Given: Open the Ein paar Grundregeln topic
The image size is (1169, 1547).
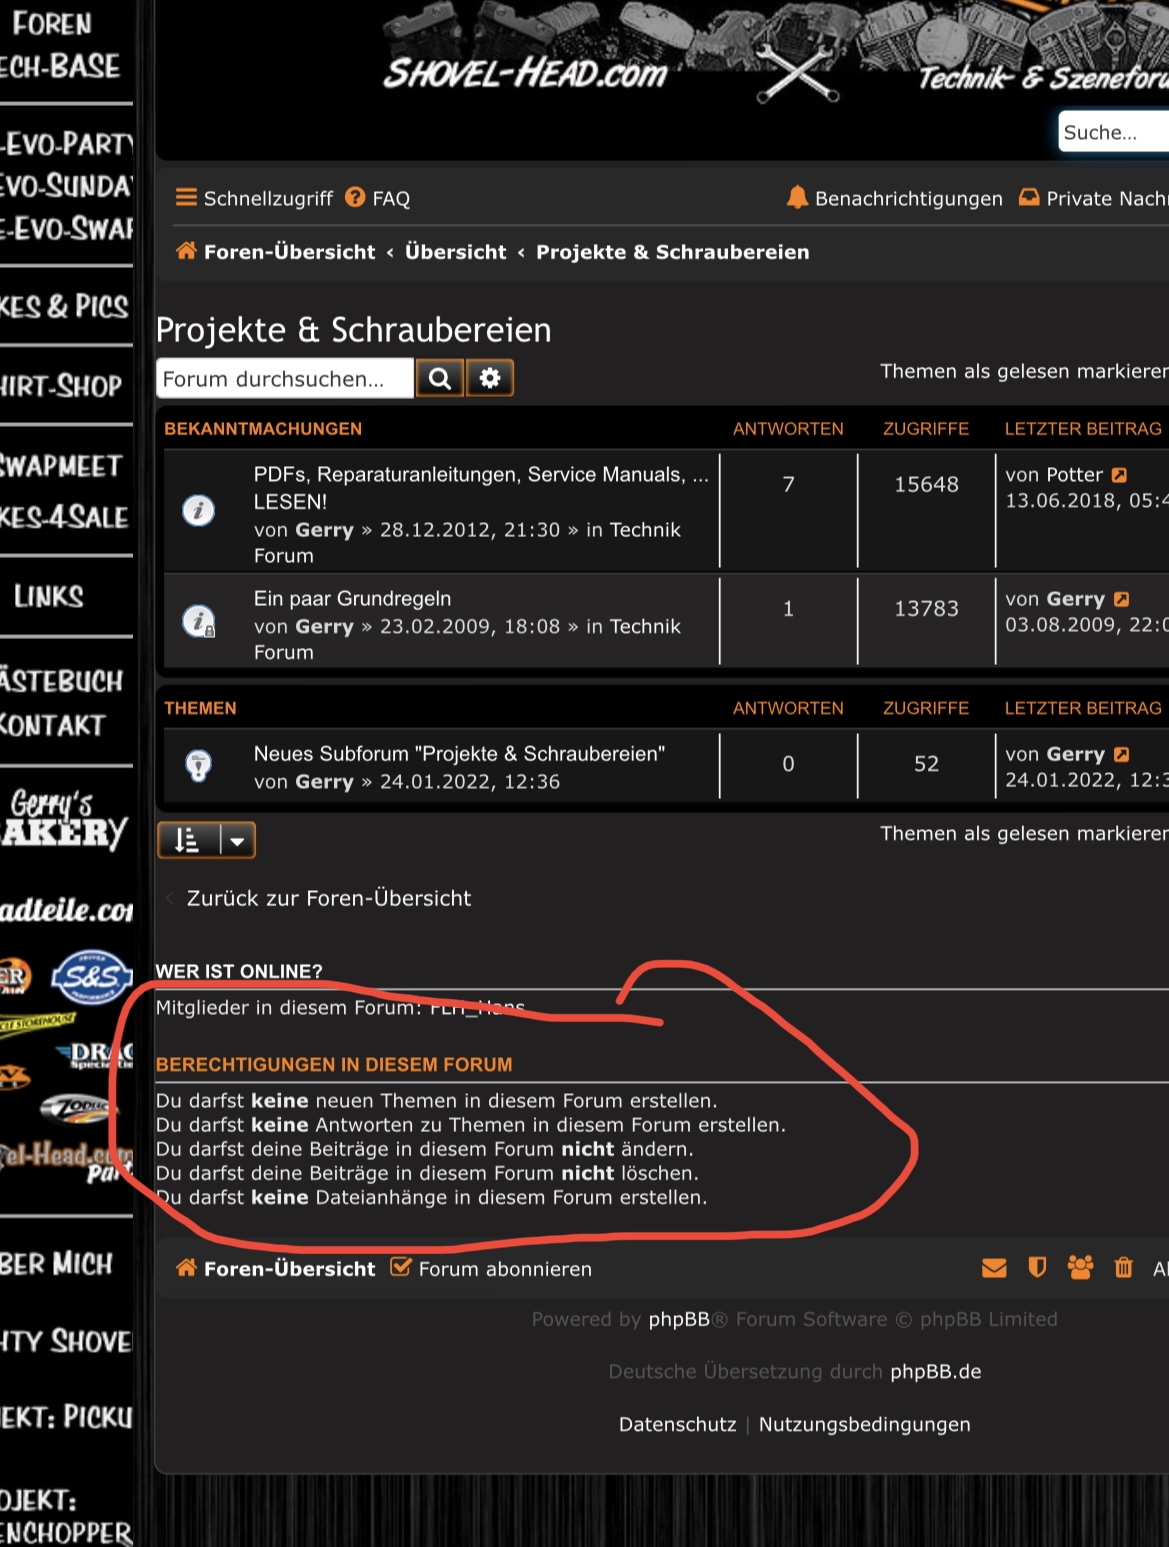Looking at the screenshot, I should pos(352,598).
